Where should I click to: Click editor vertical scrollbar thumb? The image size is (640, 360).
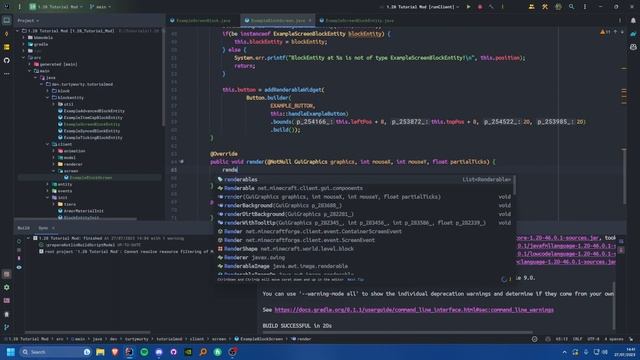pos(624,176)
